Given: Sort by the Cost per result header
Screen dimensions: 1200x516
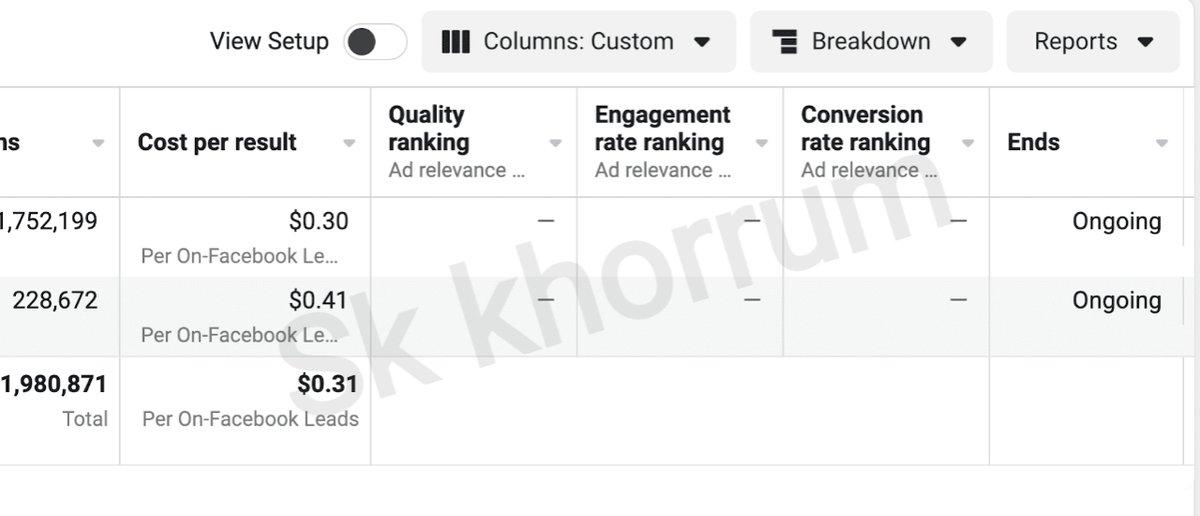Looking at the screenshot, I should pos(217,142).
